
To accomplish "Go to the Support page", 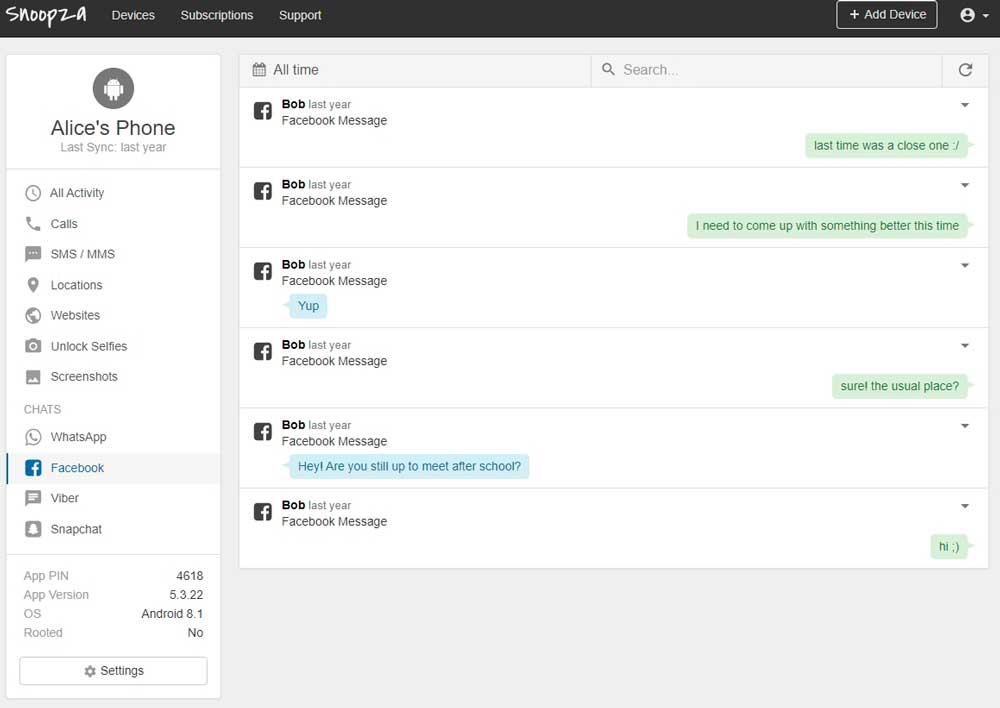I will 300,15.
